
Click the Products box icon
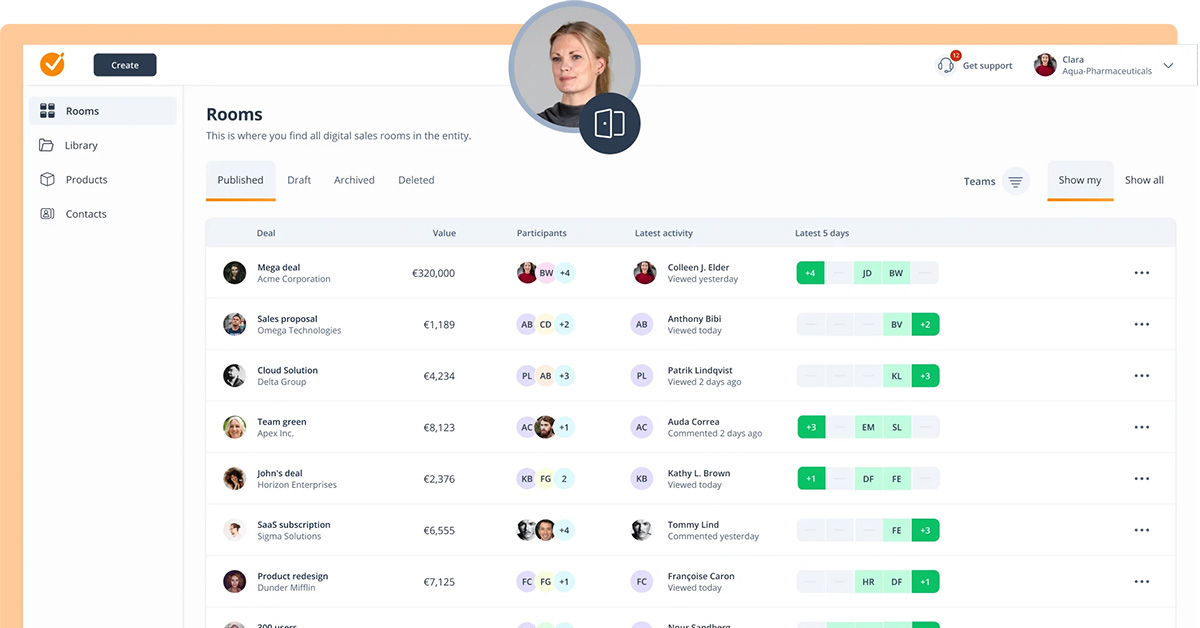pos(47,180)
